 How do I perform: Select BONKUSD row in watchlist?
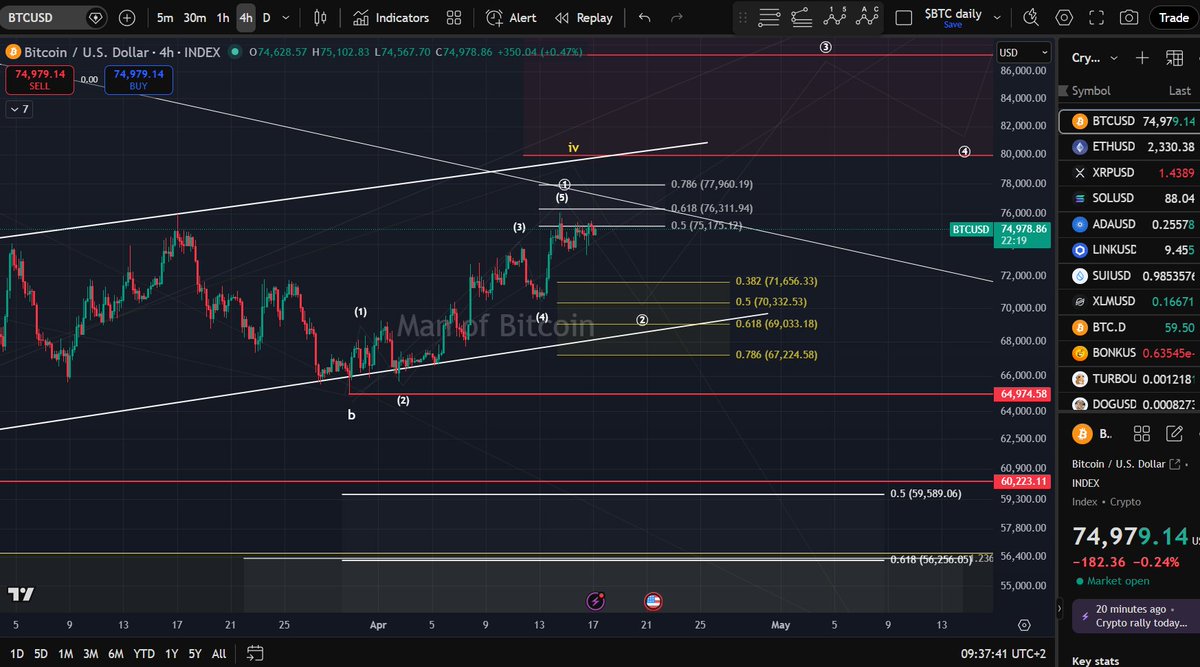click(x=1129, y=353)
